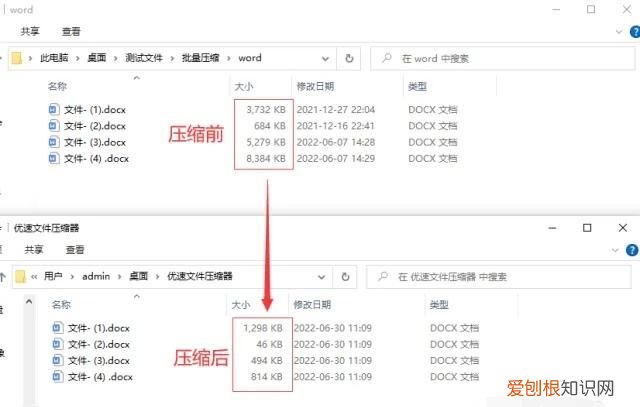Select 测试文件 in the breadcrumb path
The width and height of the screenshot is (640, 407).
[144, 58]
